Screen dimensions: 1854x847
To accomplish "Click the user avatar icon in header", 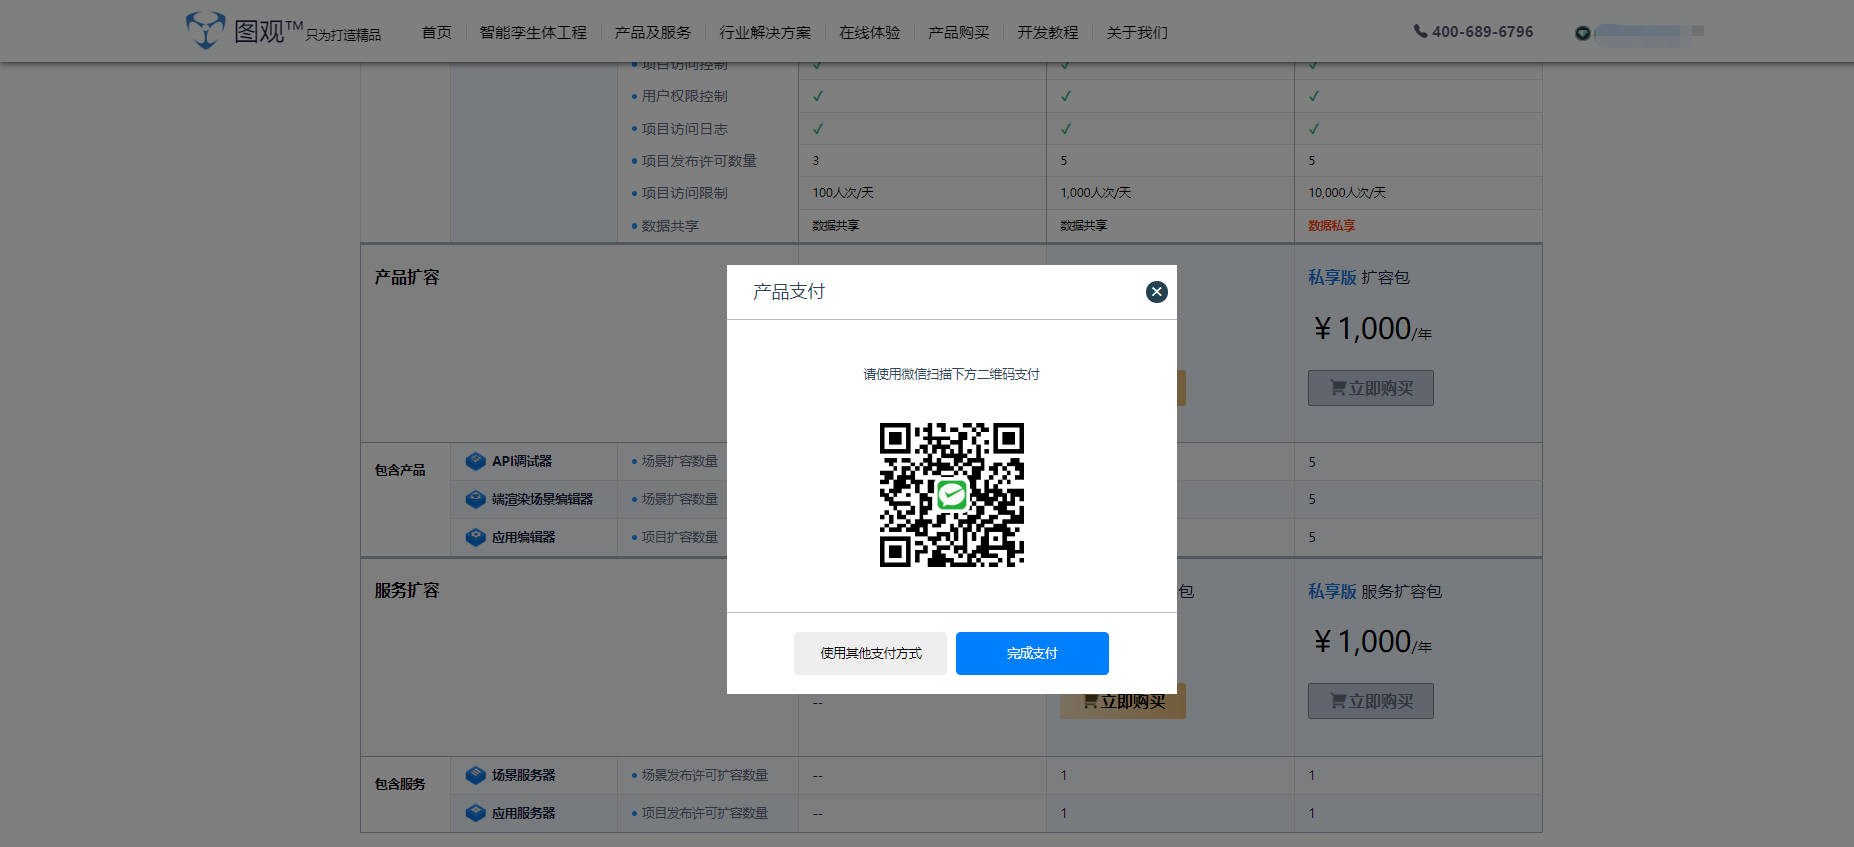I will 1582,33.
